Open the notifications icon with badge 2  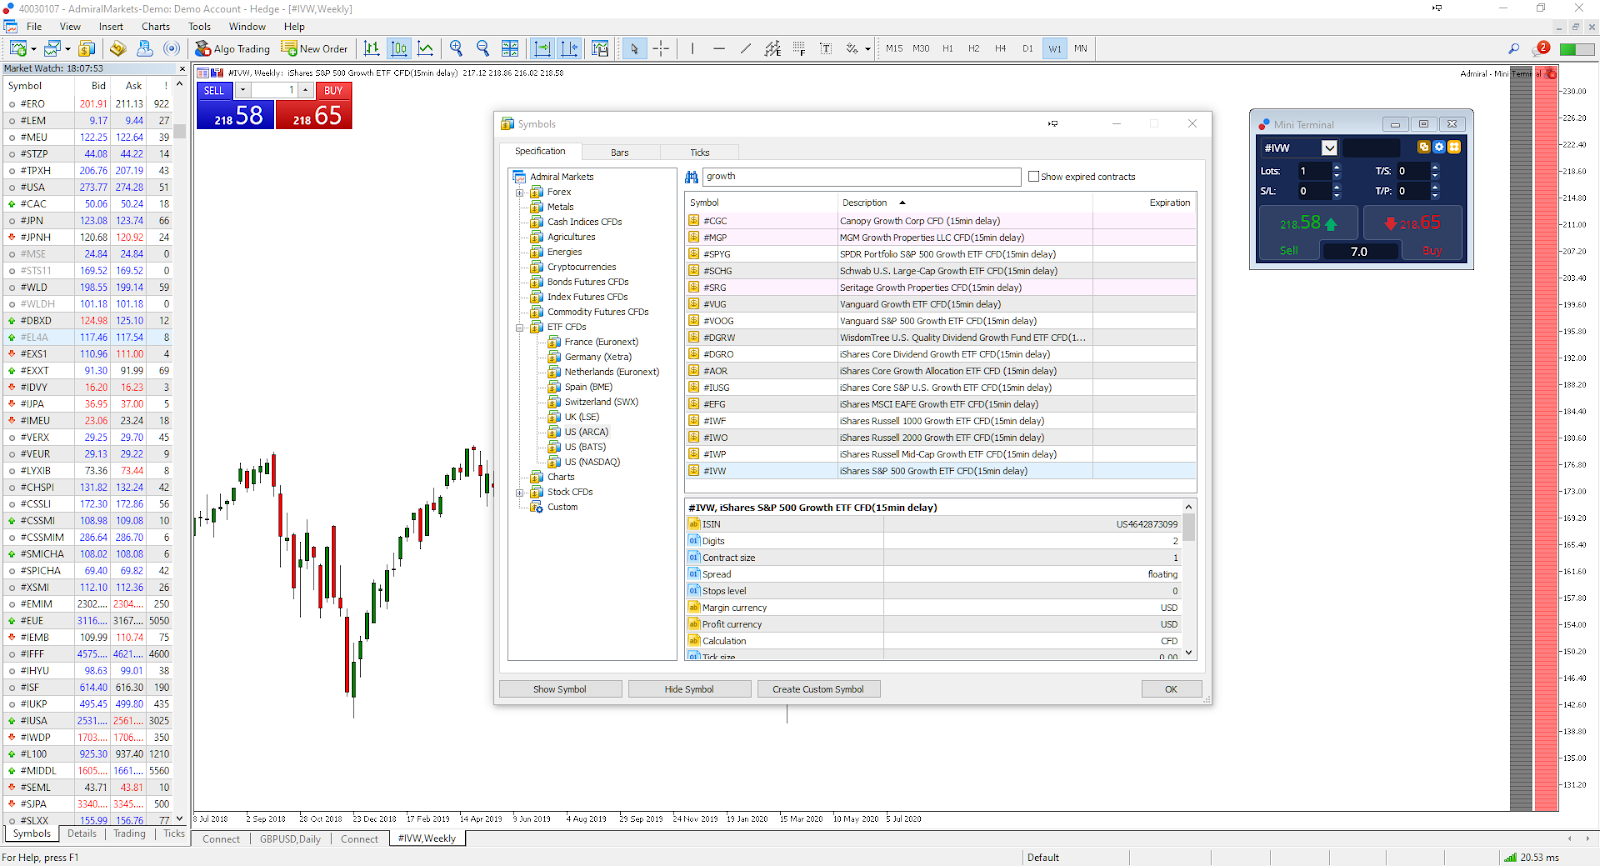point(1541,48)
